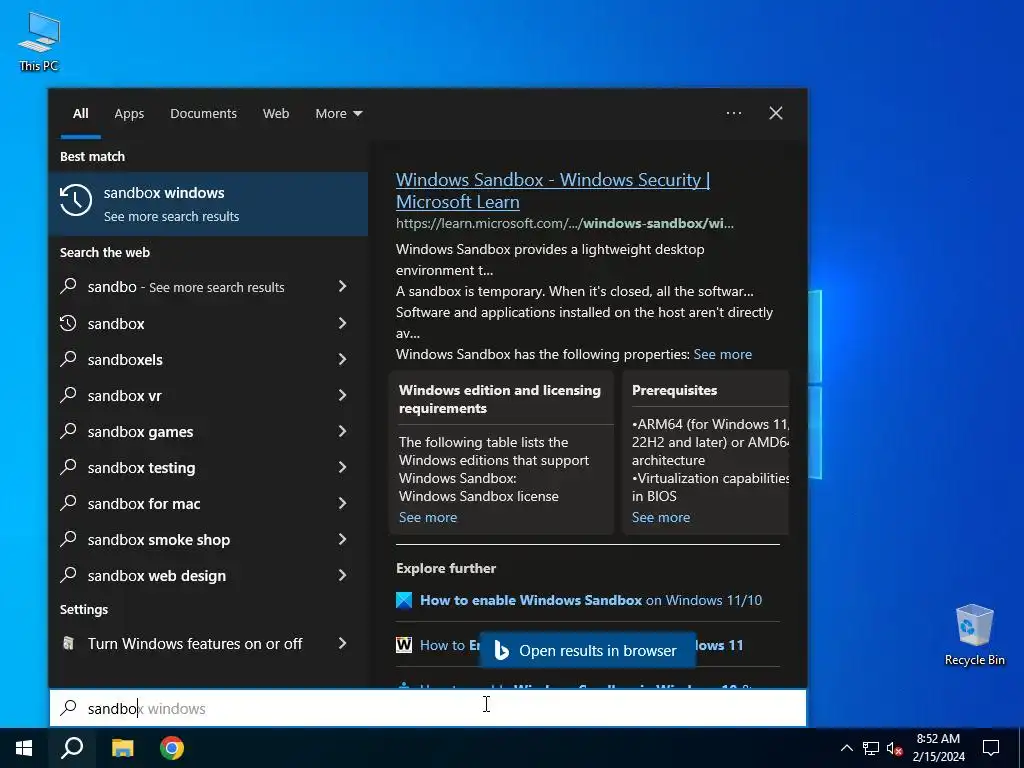Viewport: 1024px width, 768px height.
Task: Open the Recycle Bin desktop icon
Action: pos(974,634)
